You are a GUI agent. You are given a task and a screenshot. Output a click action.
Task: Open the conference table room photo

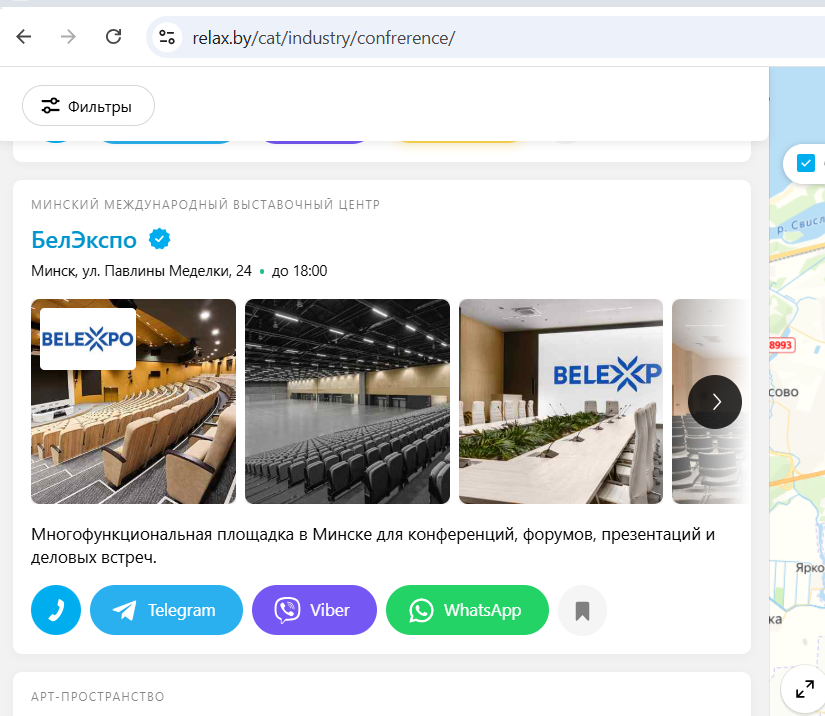click(x=561, y=401)
